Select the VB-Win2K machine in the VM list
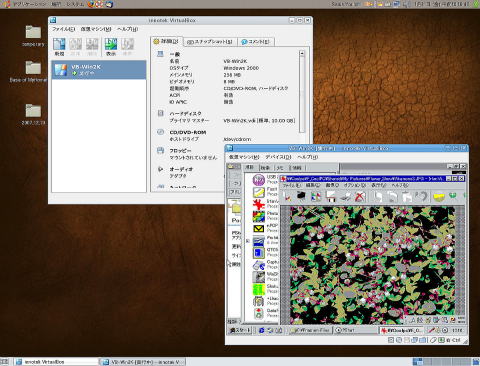 click(99, 70)
